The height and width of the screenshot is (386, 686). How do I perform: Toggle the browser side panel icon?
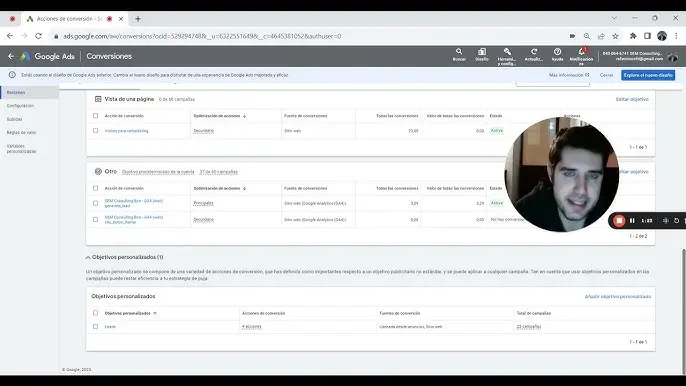(x=647, y=36)
